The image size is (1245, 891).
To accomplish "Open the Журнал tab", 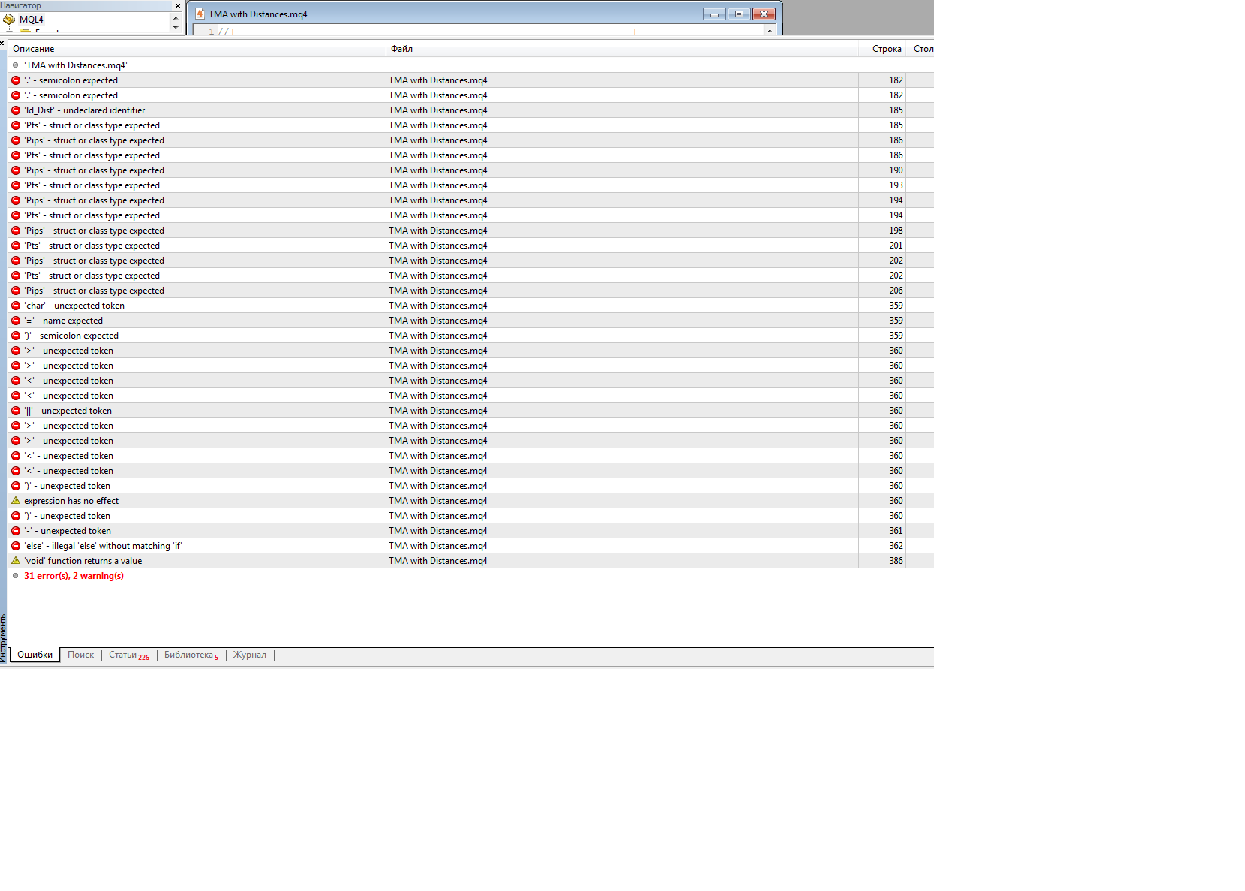I will click(250, 655).
